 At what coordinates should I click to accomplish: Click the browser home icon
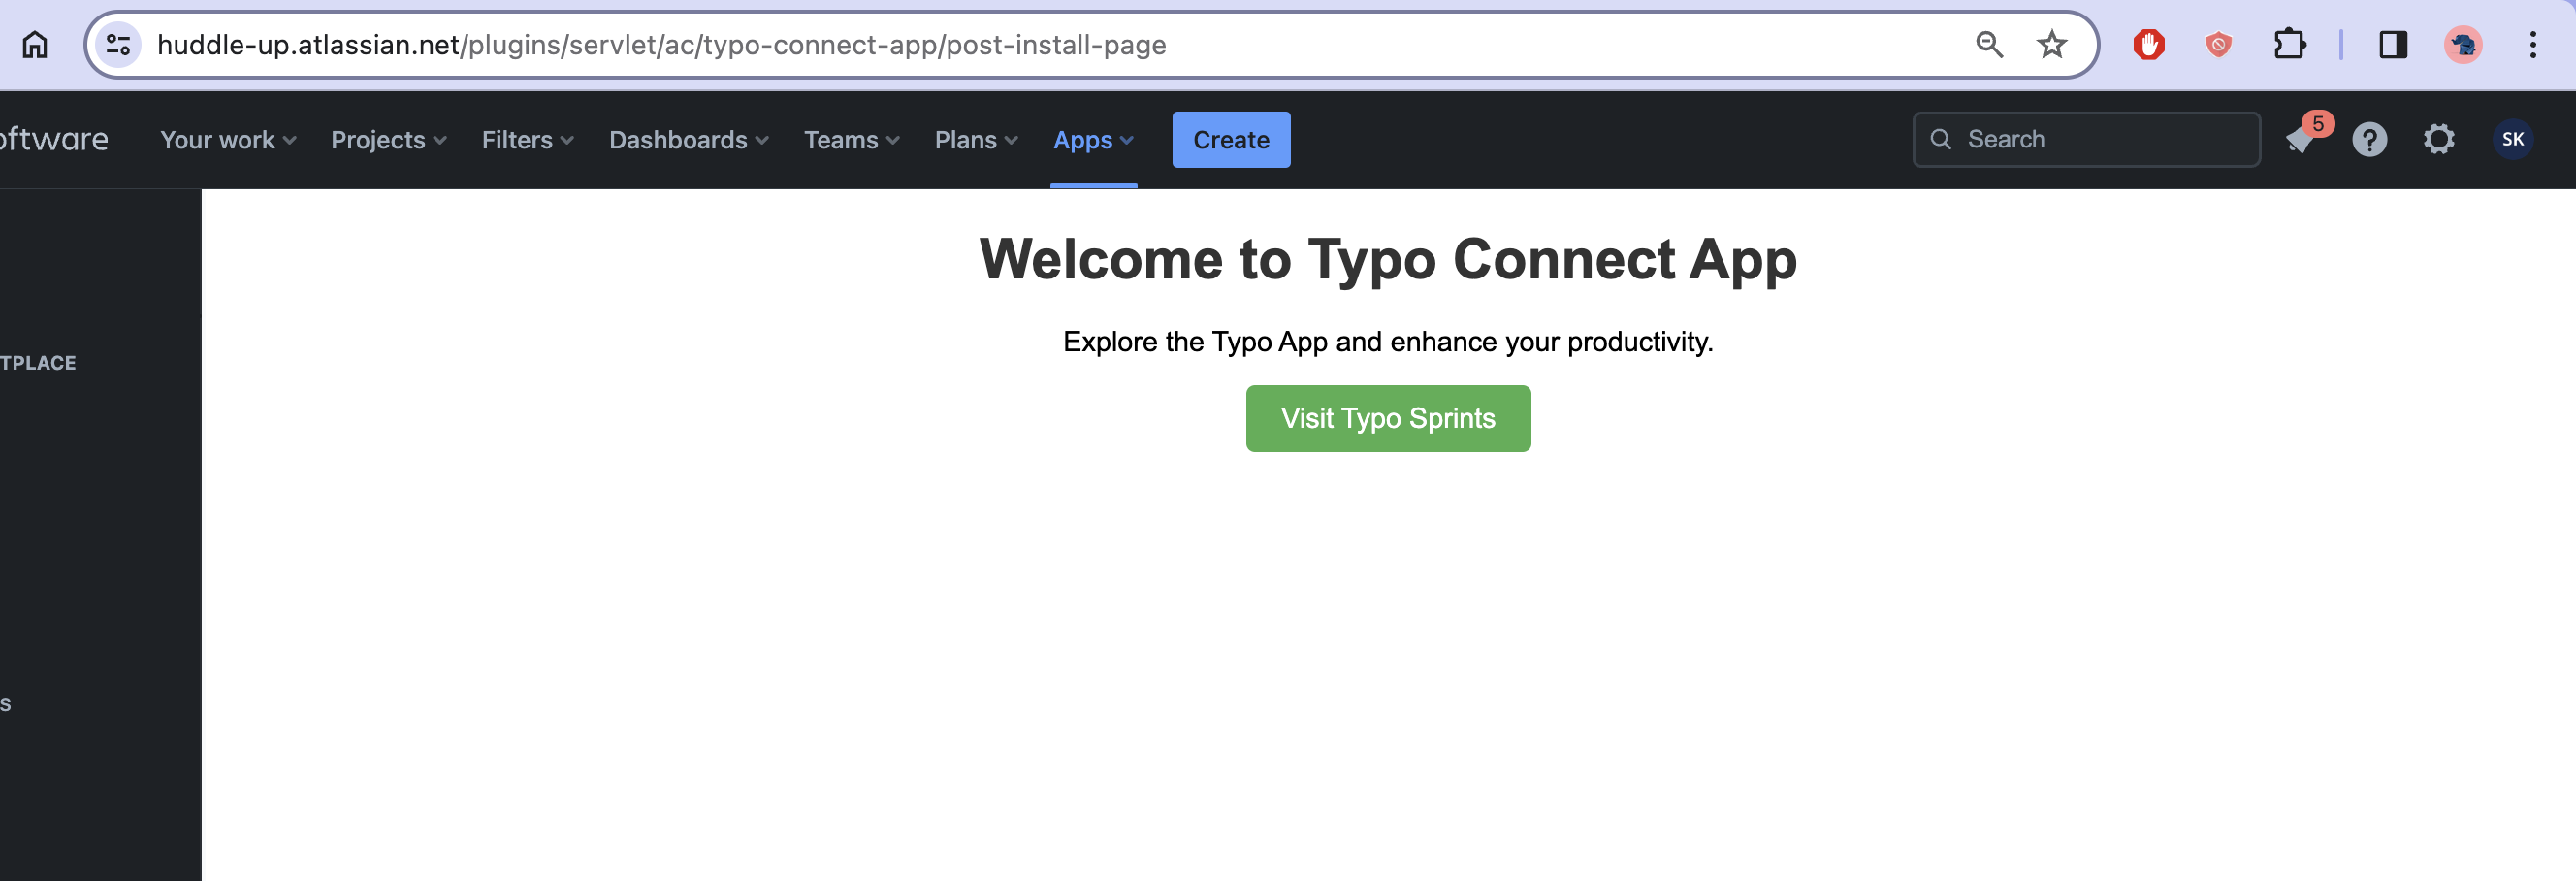(x=35, y=45)
